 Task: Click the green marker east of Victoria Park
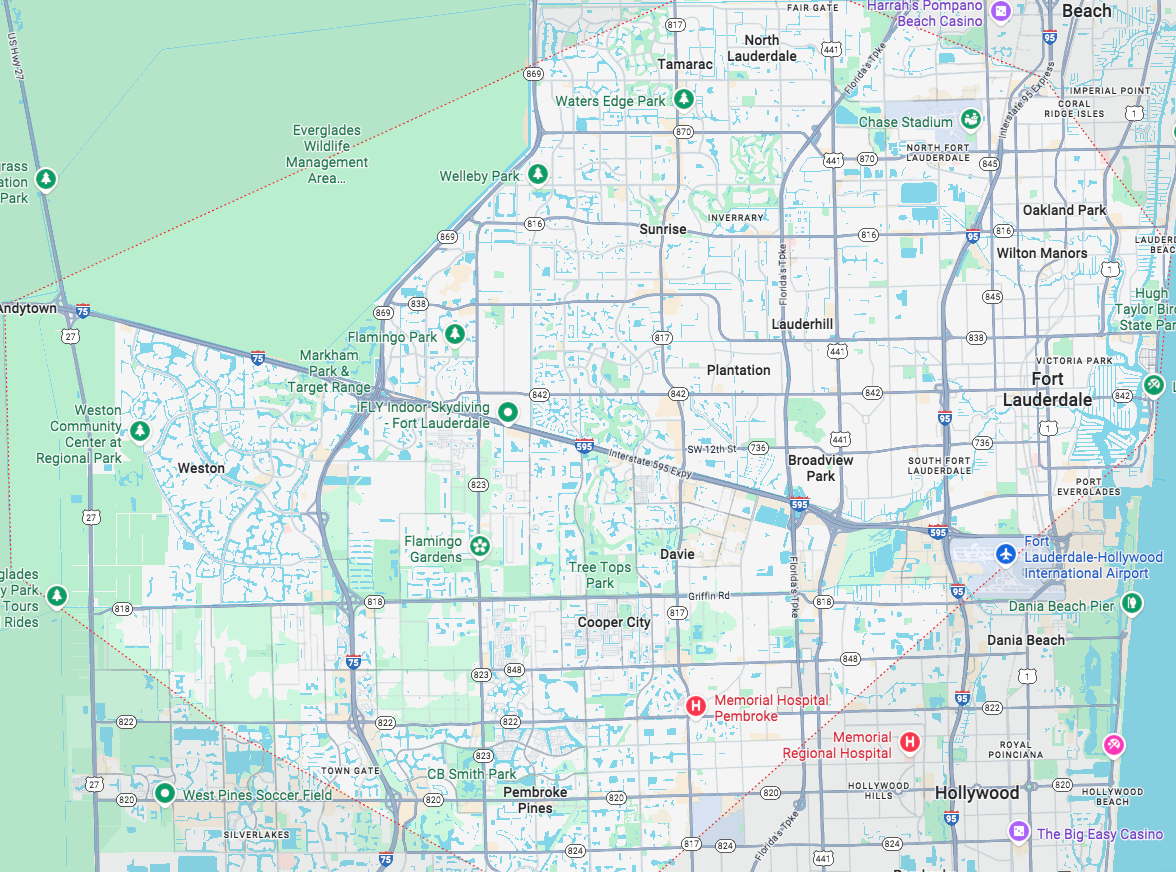1154,385
